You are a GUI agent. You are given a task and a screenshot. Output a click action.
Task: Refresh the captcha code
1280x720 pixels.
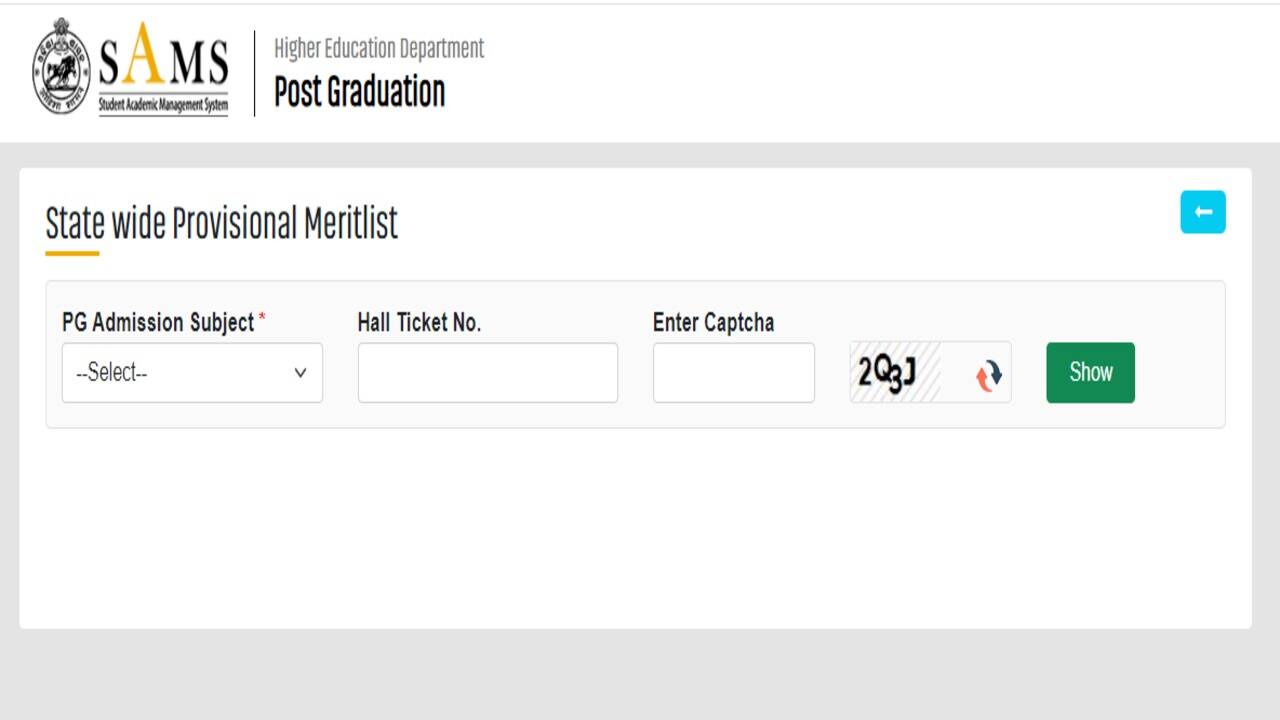(988, 374)
